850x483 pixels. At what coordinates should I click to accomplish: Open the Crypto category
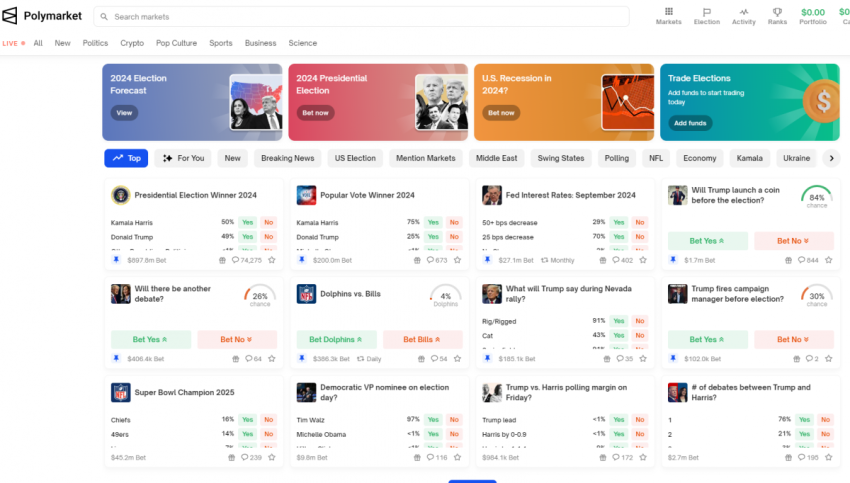132,43
